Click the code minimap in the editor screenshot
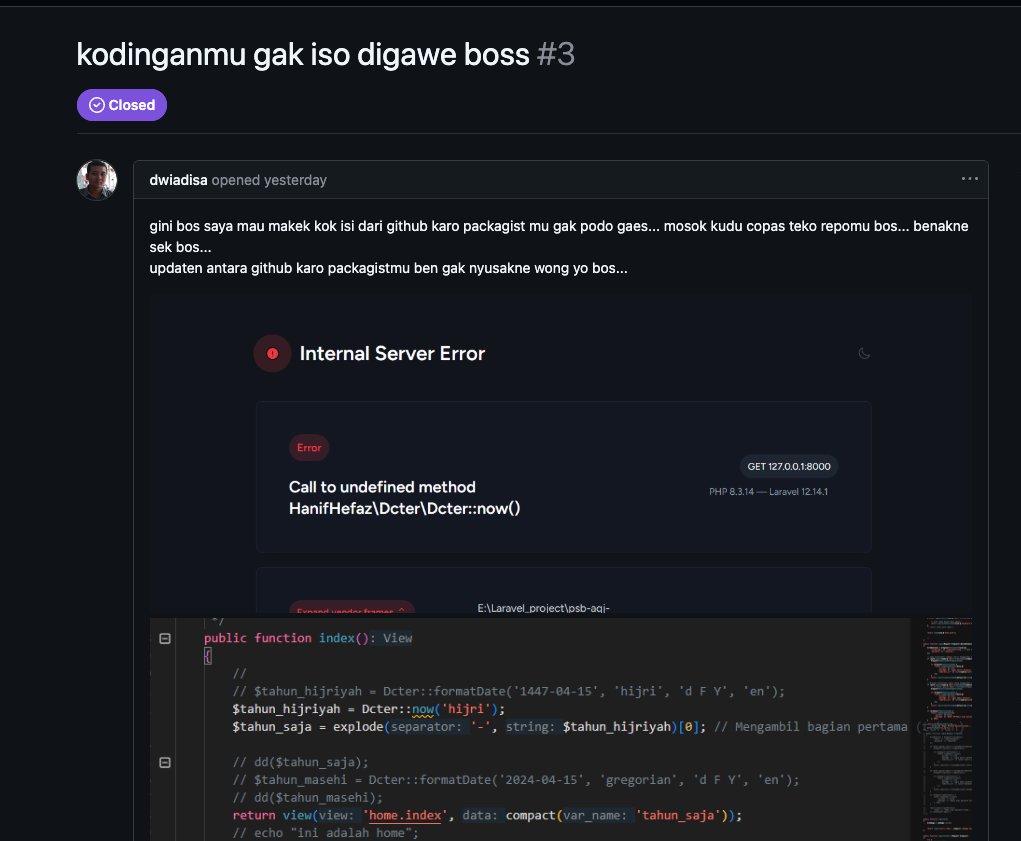This screenshot has width=1021, height=841. click(x=947, y=729)
